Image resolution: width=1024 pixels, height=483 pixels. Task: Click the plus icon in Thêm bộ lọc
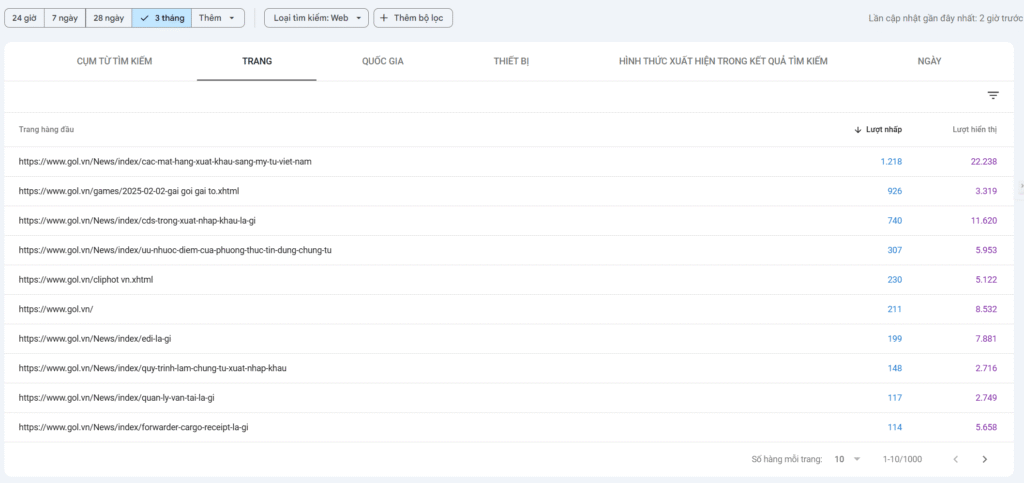[384, 18]
